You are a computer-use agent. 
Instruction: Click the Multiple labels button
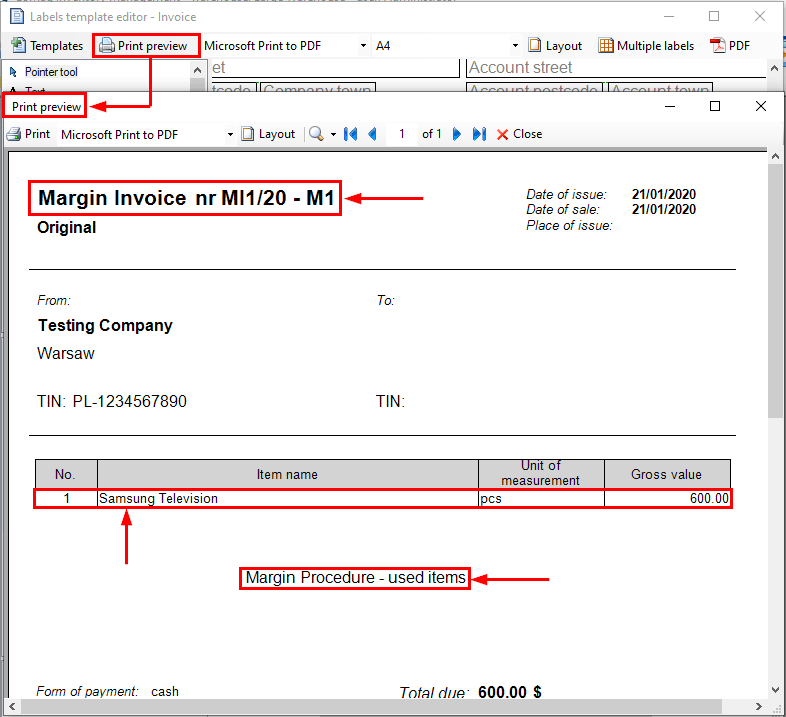tap(646, 46)
